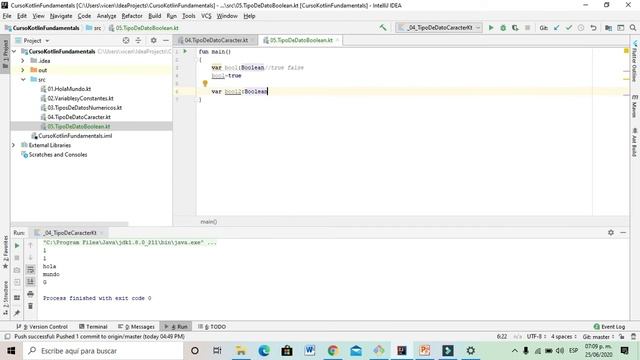The image size is (640, 360).
Task: Click the yellow intention lightbulb
Action: click(x=205, y=83)
